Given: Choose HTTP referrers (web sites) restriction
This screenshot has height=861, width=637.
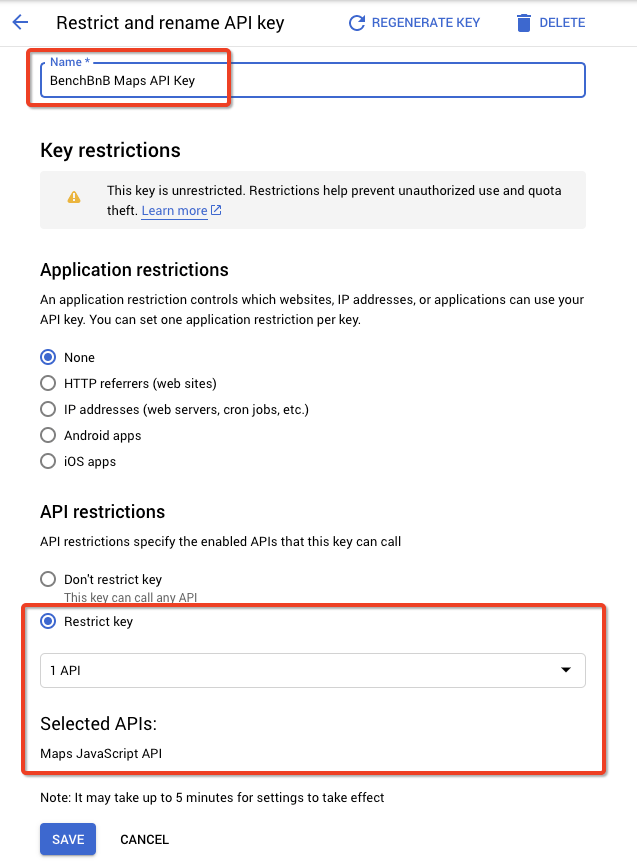Looking at the screenshot, I should (47, 383).
